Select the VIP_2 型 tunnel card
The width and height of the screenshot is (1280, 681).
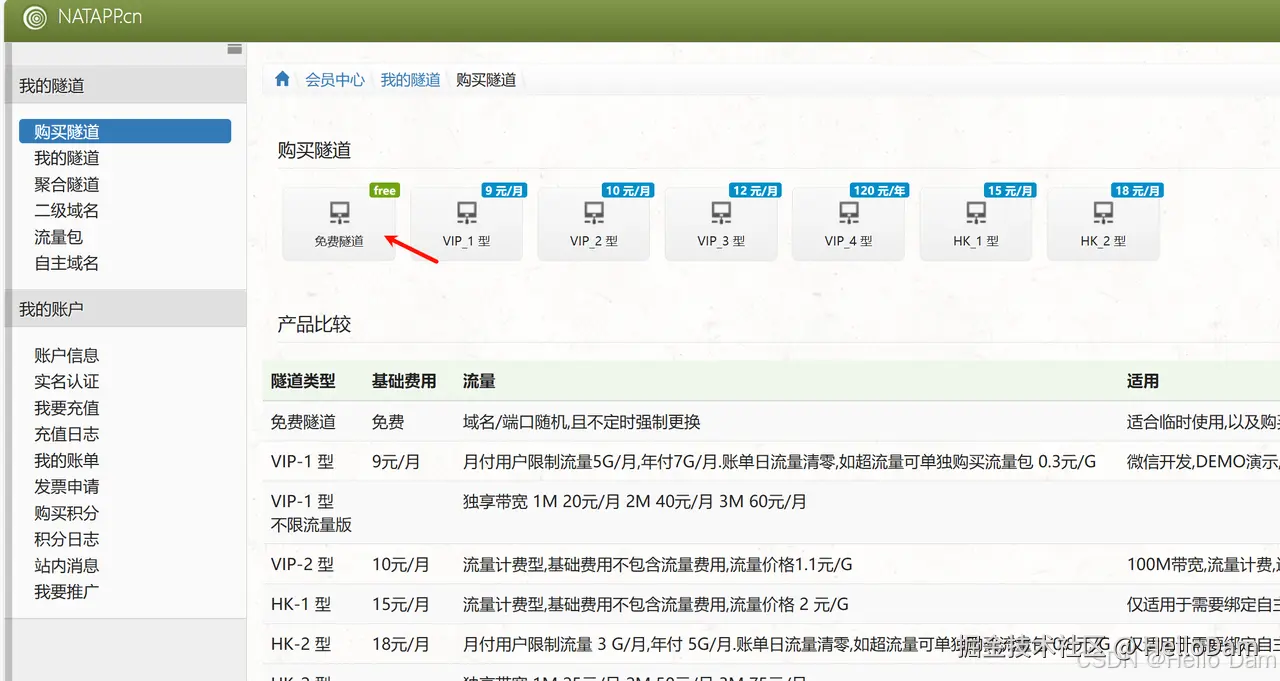pyautogui.click(x=594, y=224)
